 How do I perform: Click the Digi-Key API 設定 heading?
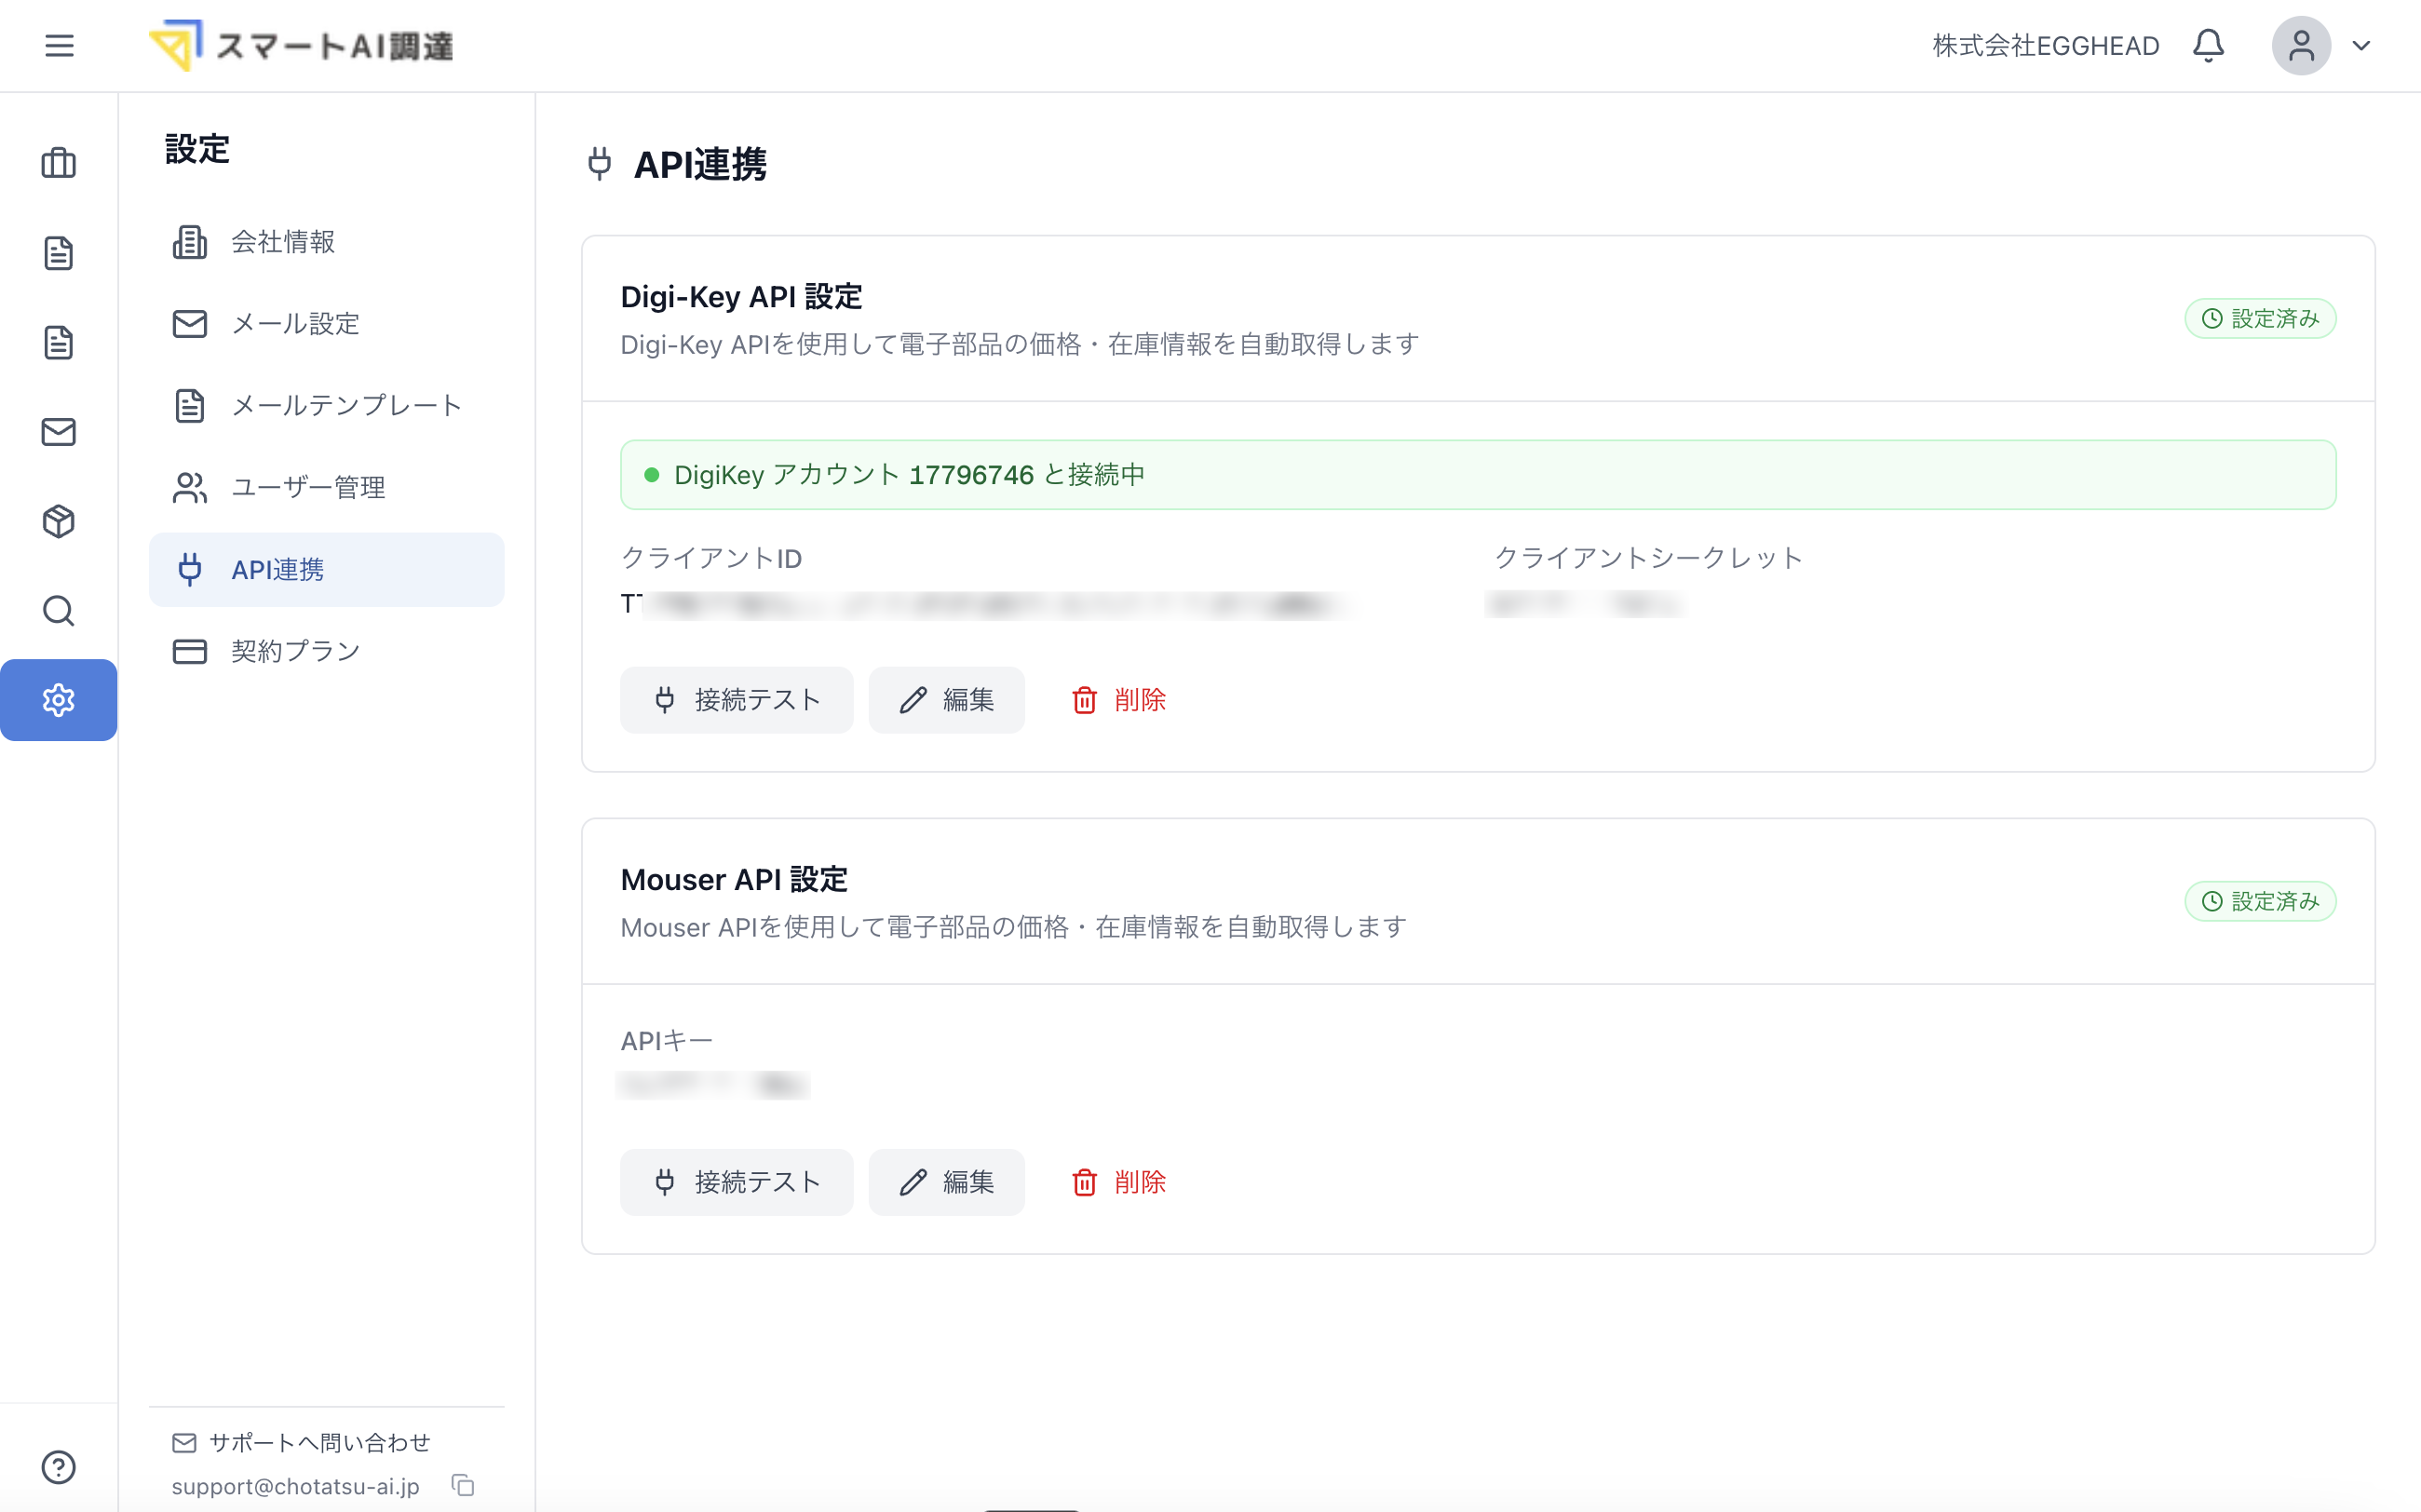[x=741, y=297]
